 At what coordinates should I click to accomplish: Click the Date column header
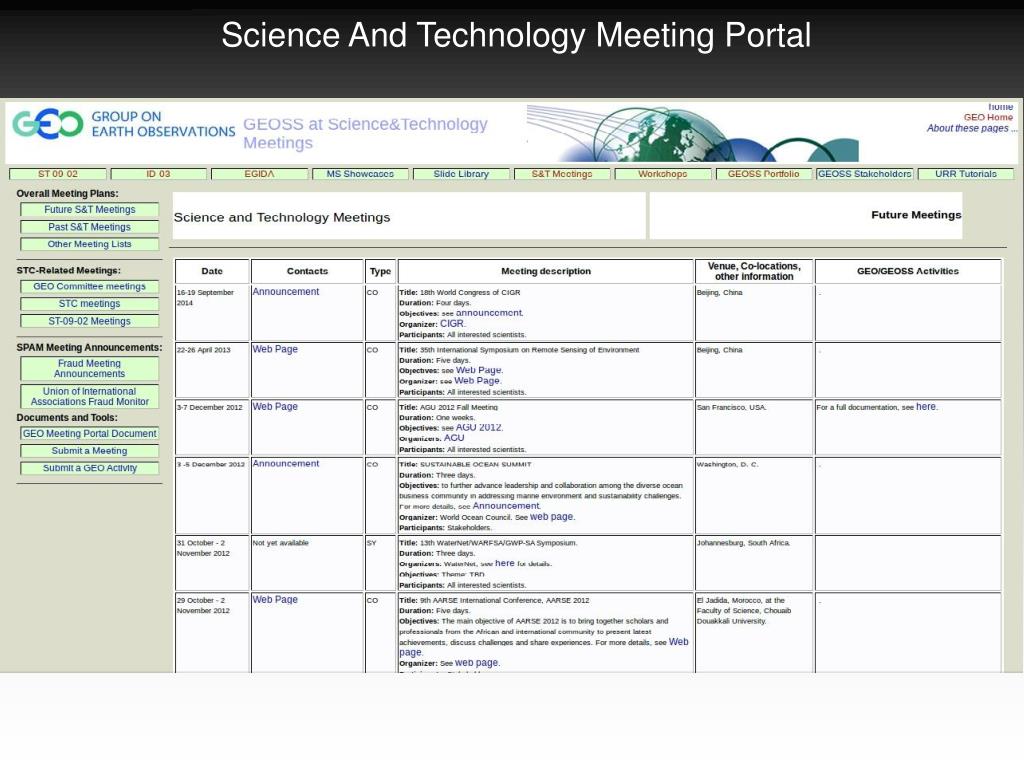212,271
